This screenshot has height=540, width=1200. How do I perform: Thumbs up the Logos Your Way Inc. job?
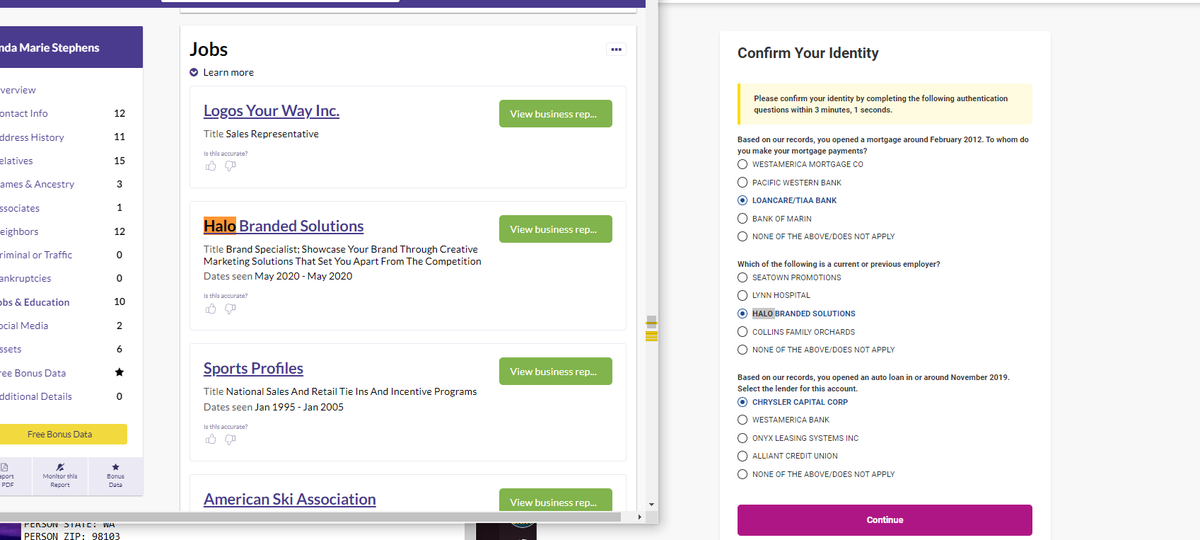tap(210, 166)
